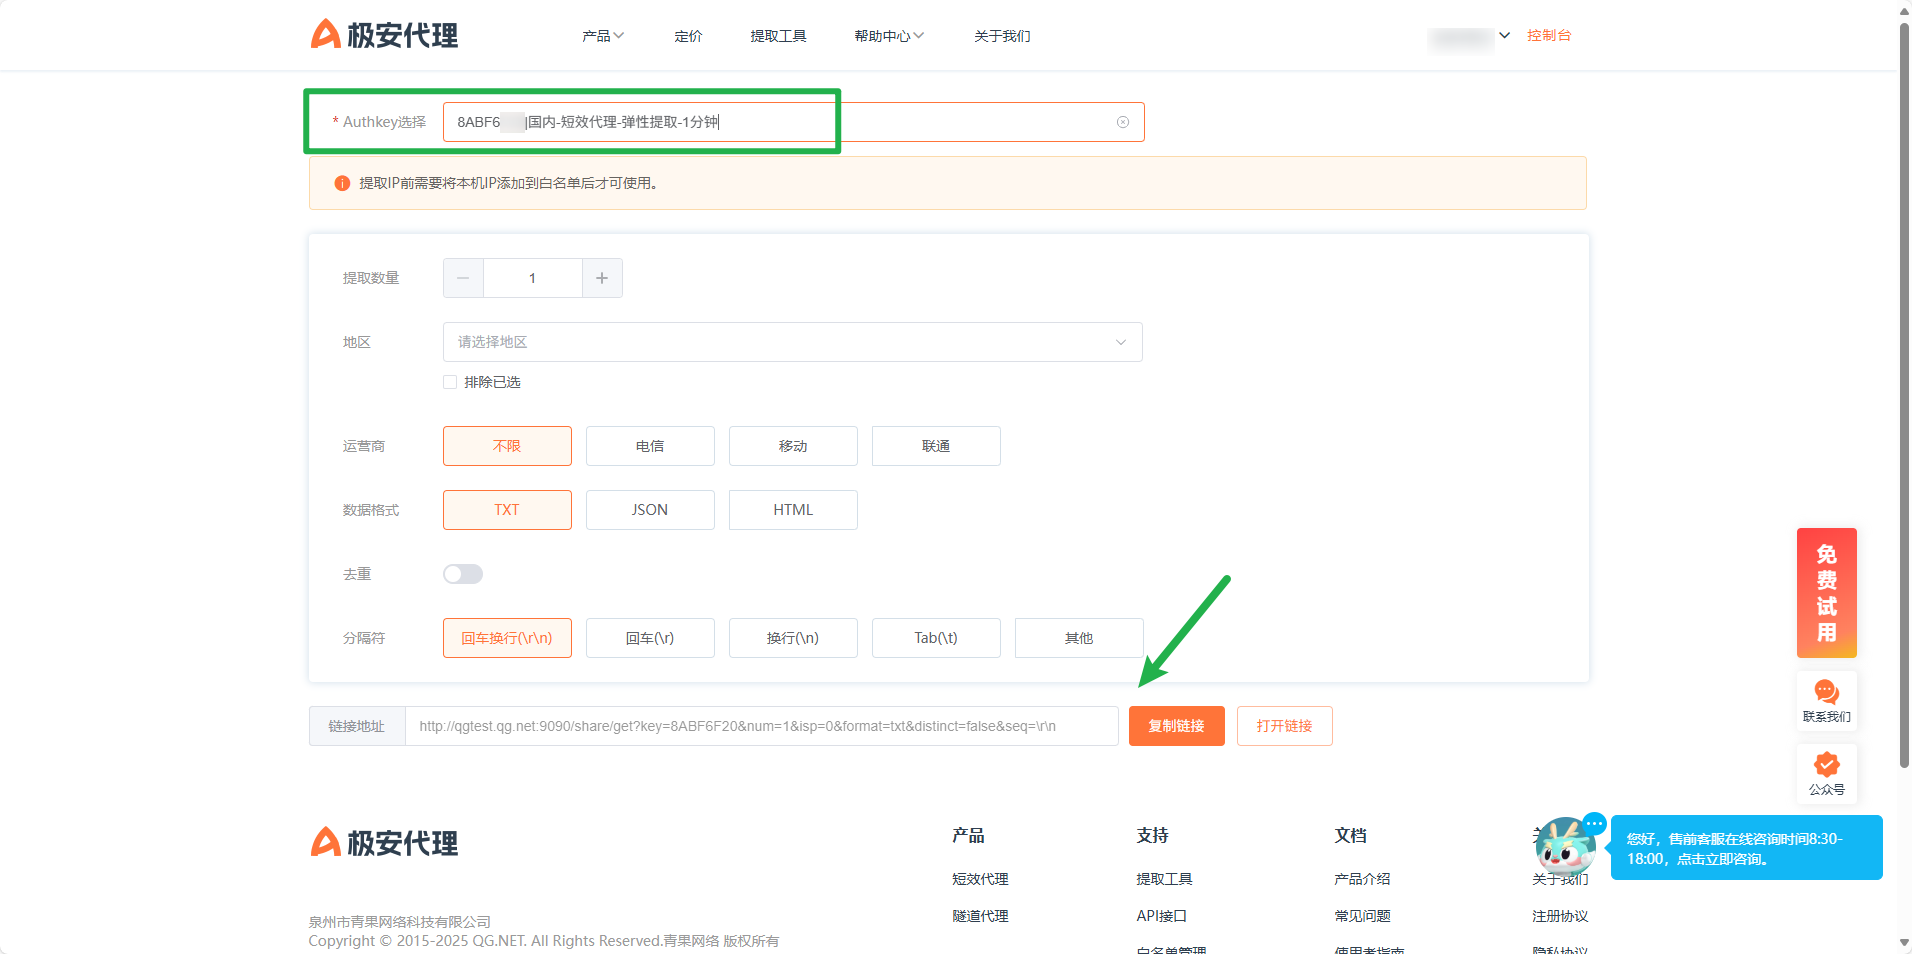Screen dimensions: 1912x954
Task: Select JSON data format
Action: [x=650, y=510]
